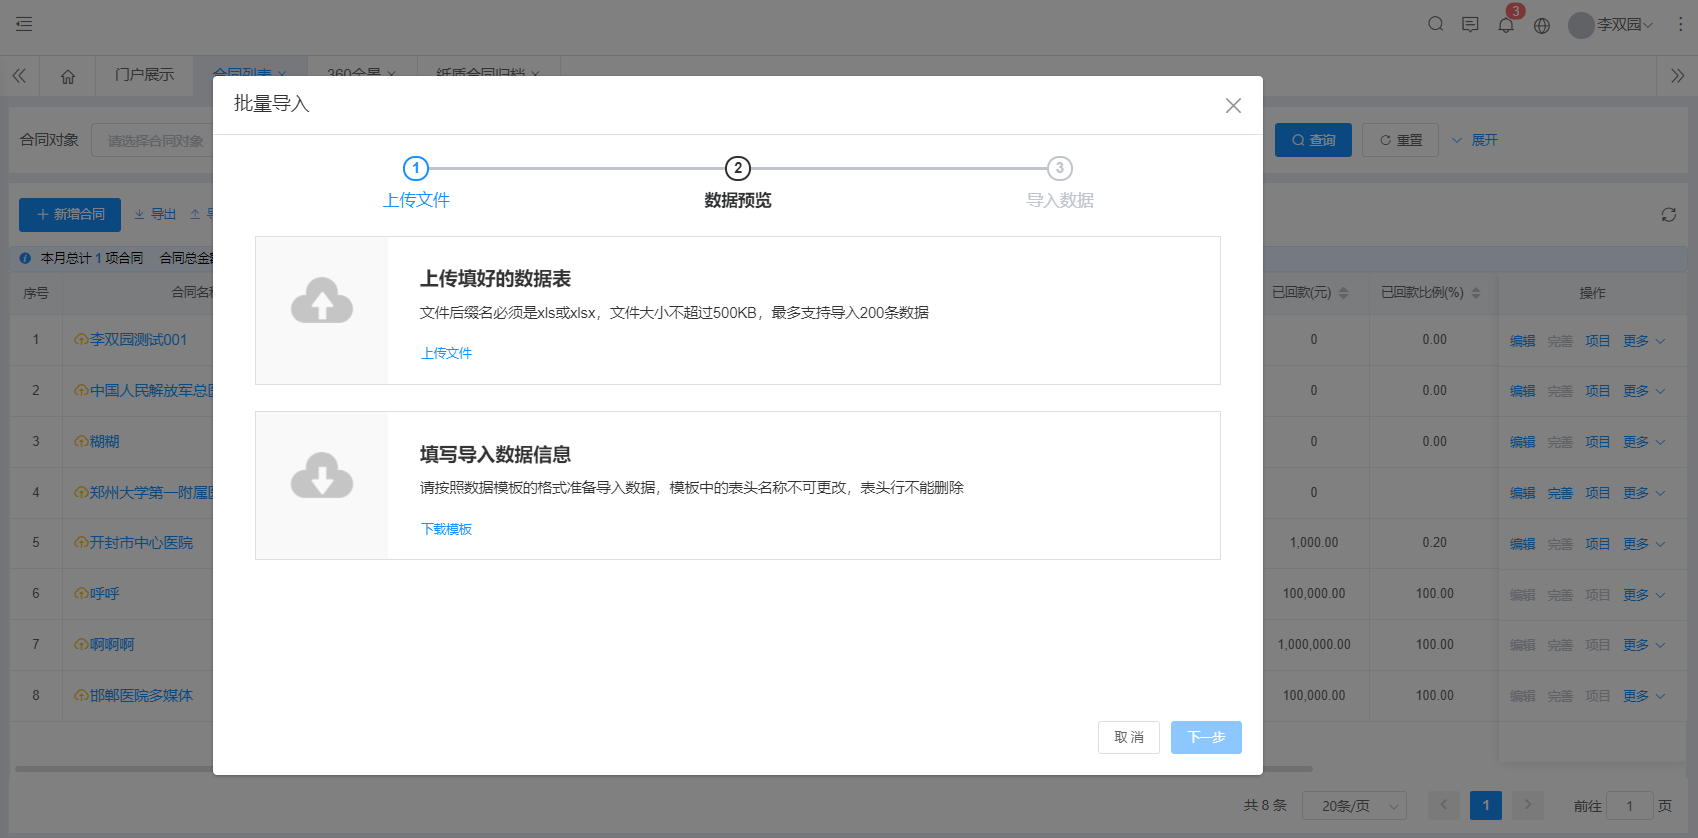
Task: Open the 20条/页 page size dropdown
Action: [1354, 806]
